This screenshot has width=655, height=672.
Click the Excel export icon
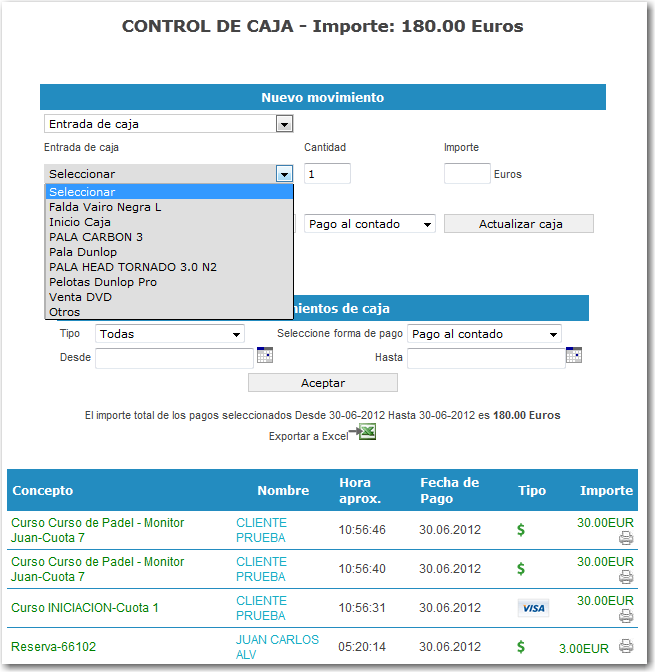[x=367, y=432]
